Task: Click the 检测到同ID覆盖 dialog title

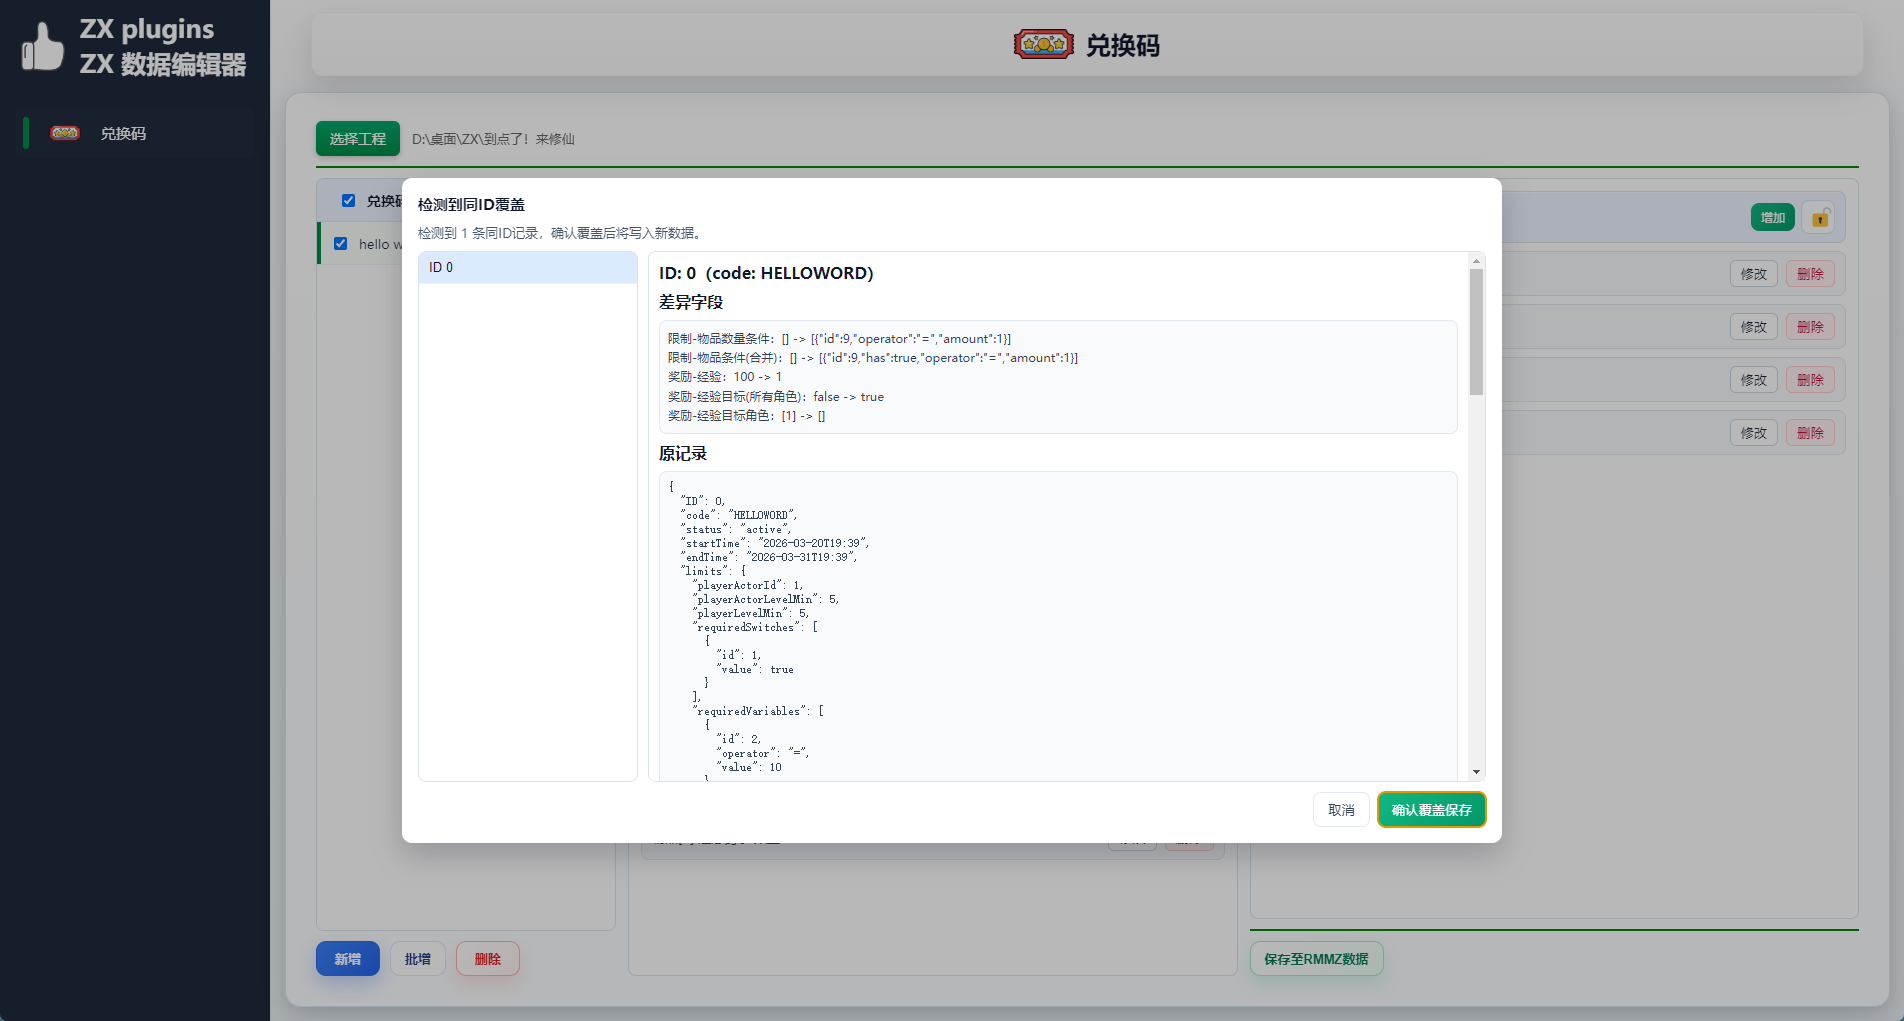Action: pyautogui.click(x=471, y=204)
